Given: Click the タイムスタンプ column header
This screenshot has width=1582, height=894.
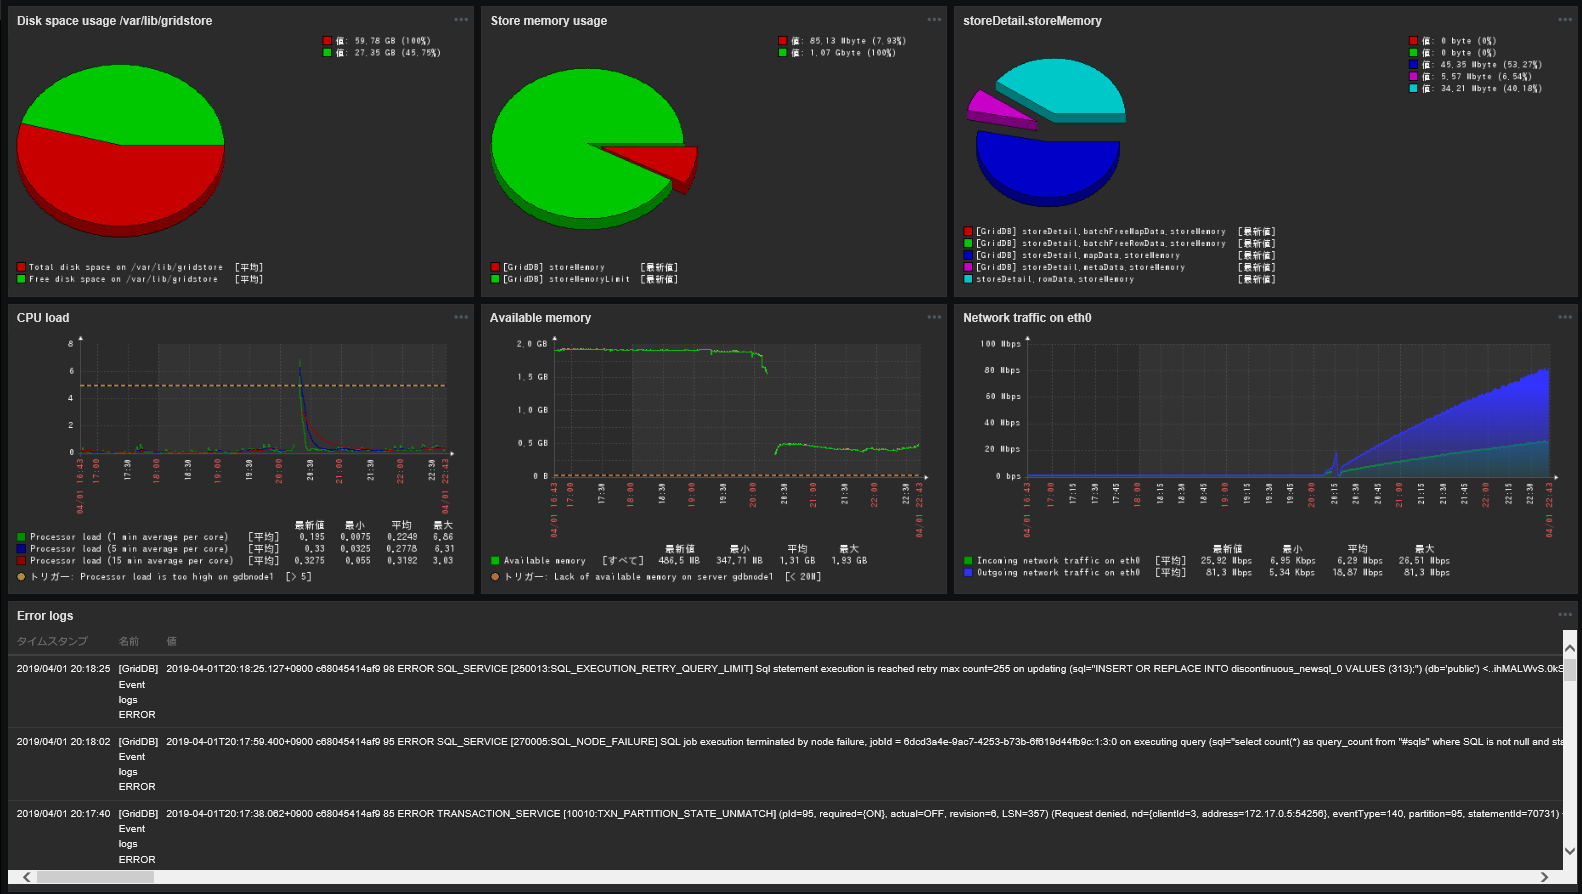Looking at the screenshot, I should click(52, 641).
